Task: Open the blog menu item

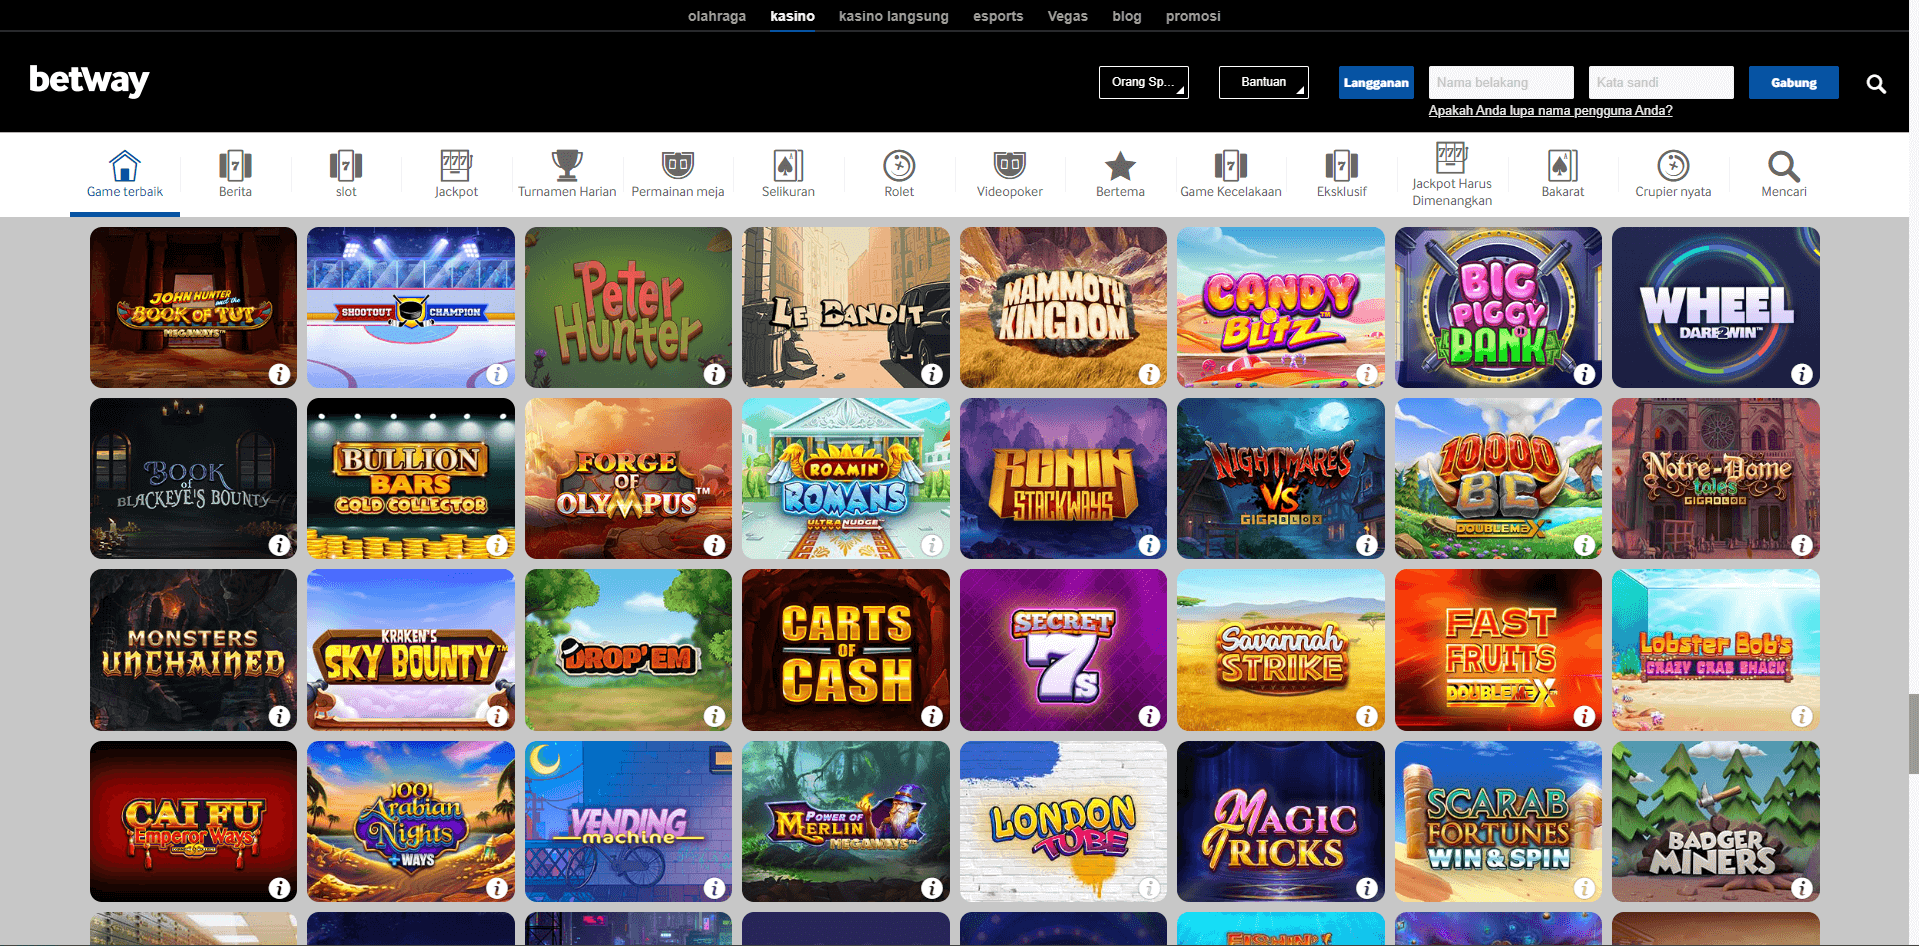Action: [1127, 16]
